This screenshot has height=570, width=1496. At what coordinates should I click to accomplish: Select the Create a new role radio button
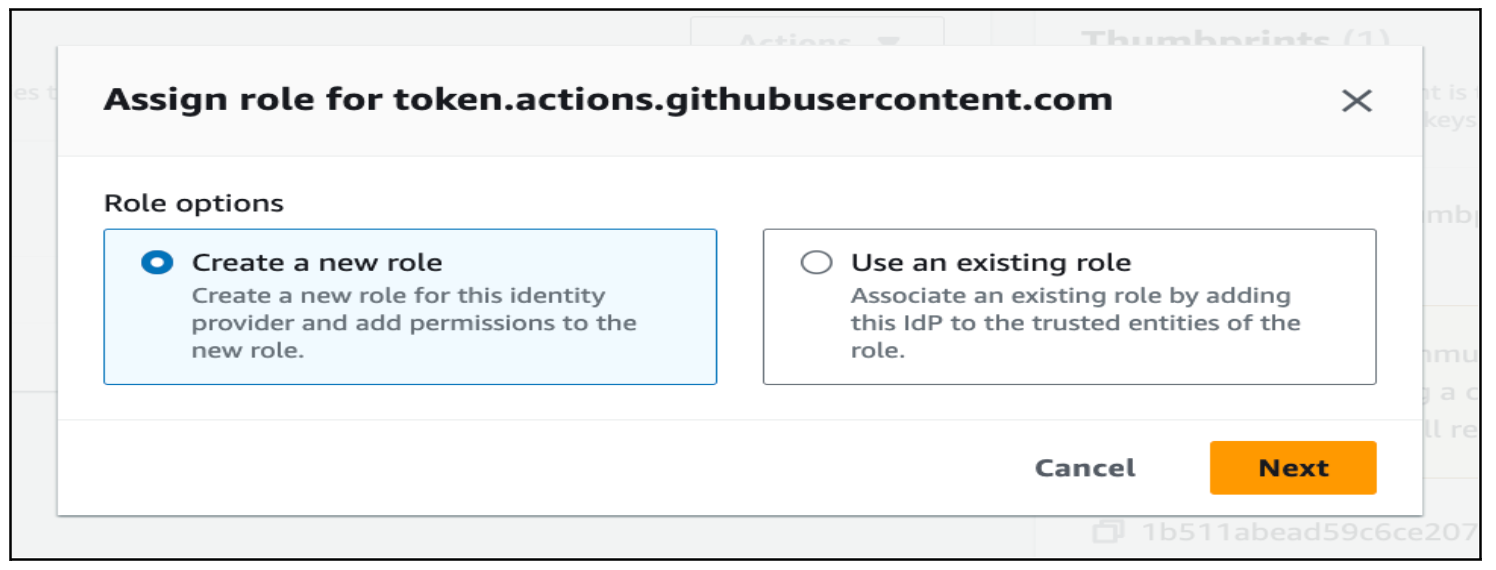coord(157,263)
